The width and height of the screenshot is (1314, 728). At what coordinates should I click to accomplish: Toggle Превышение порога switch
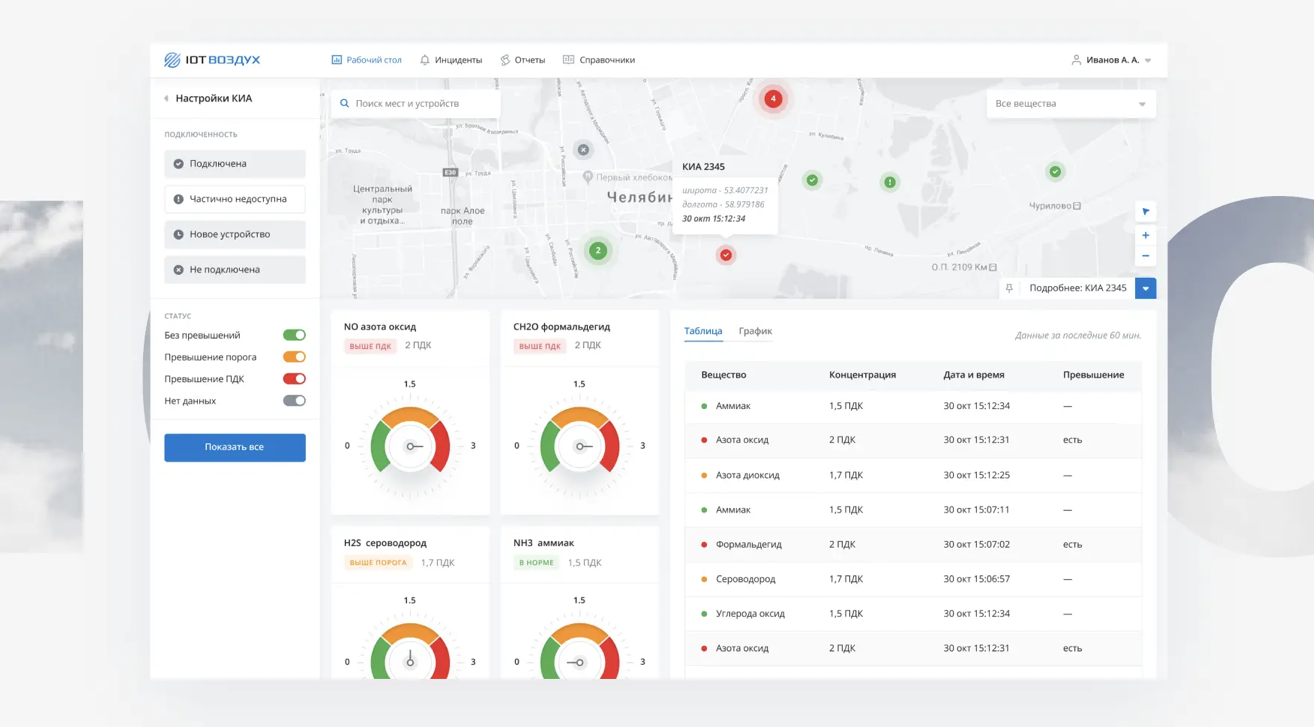tap(294, 357)
